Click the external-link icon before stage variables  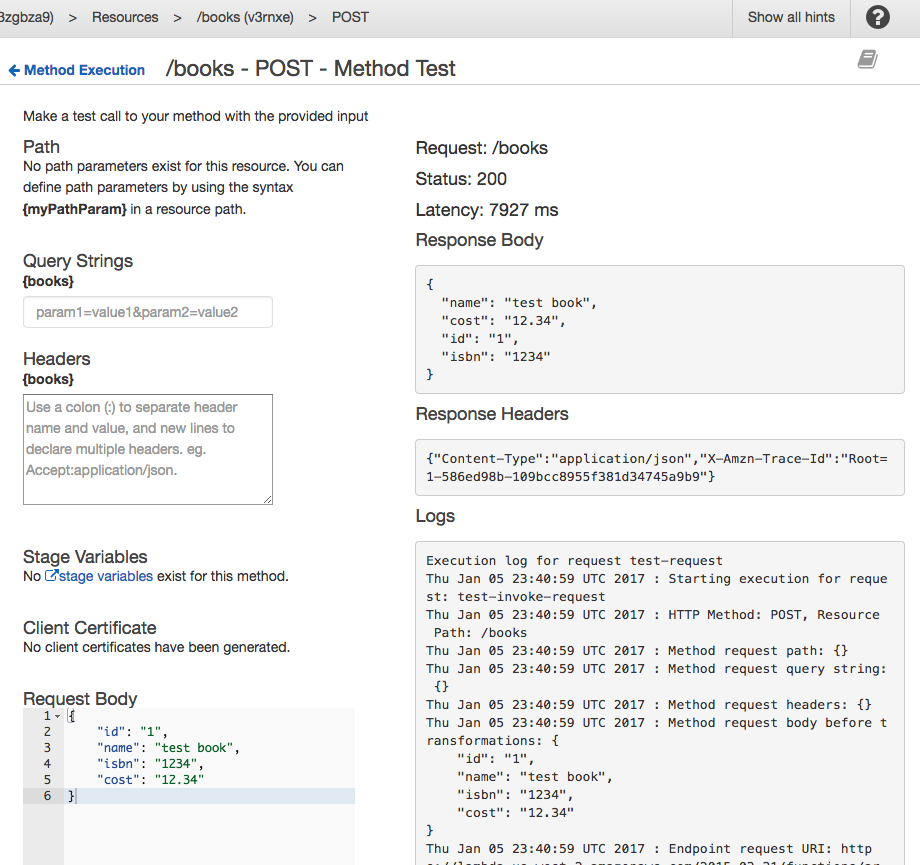(50, 575)
